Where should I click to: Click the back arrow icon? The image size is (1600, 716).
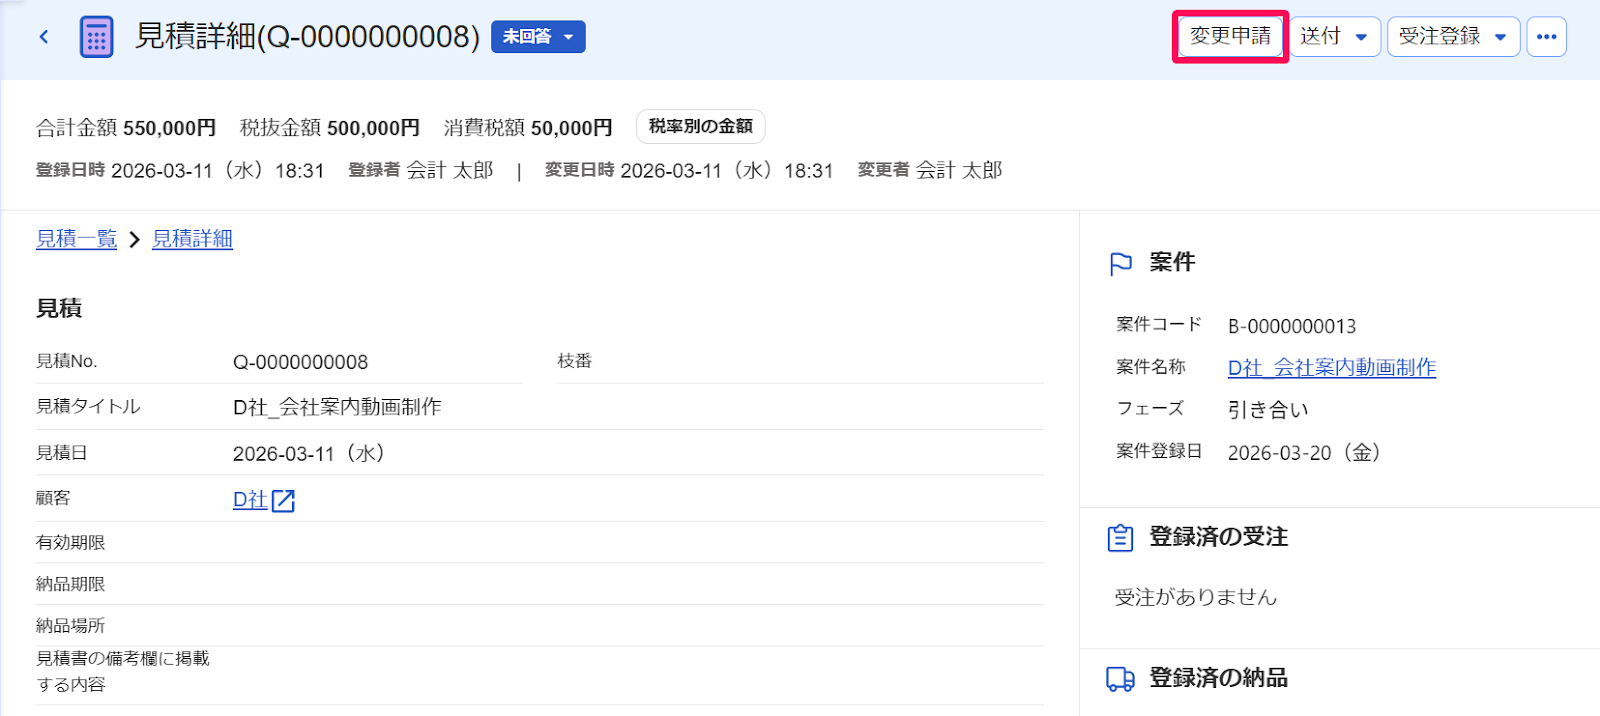(x=44, y=37)
